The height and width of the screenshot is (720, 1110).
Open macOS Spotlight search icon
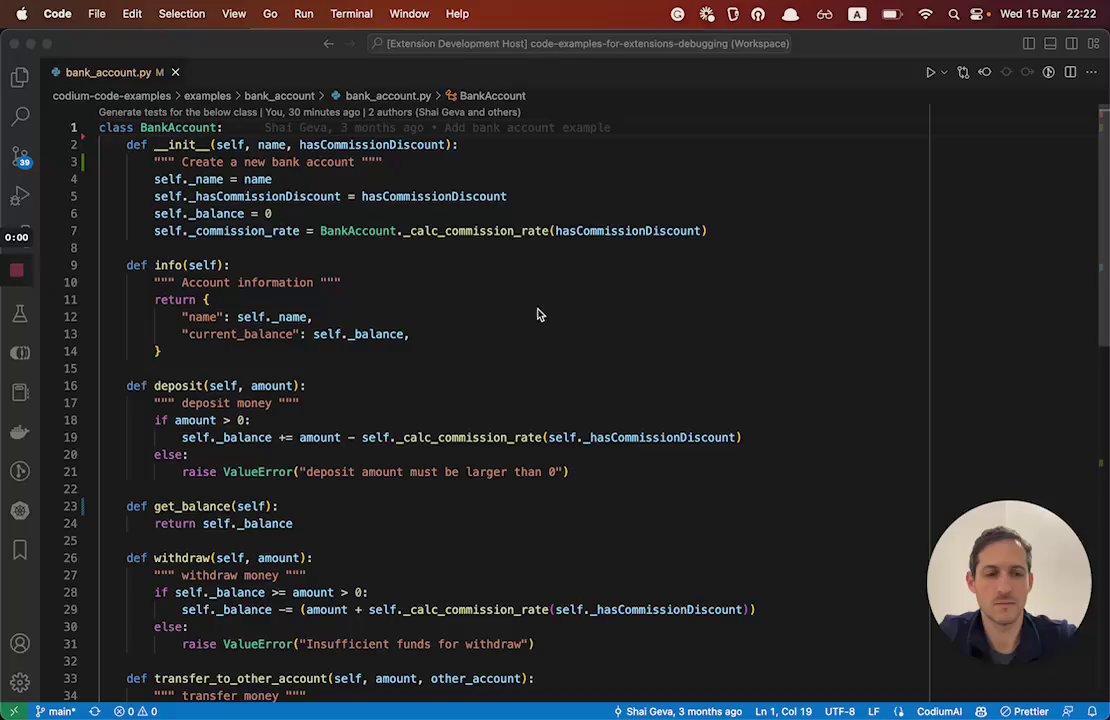954,14
